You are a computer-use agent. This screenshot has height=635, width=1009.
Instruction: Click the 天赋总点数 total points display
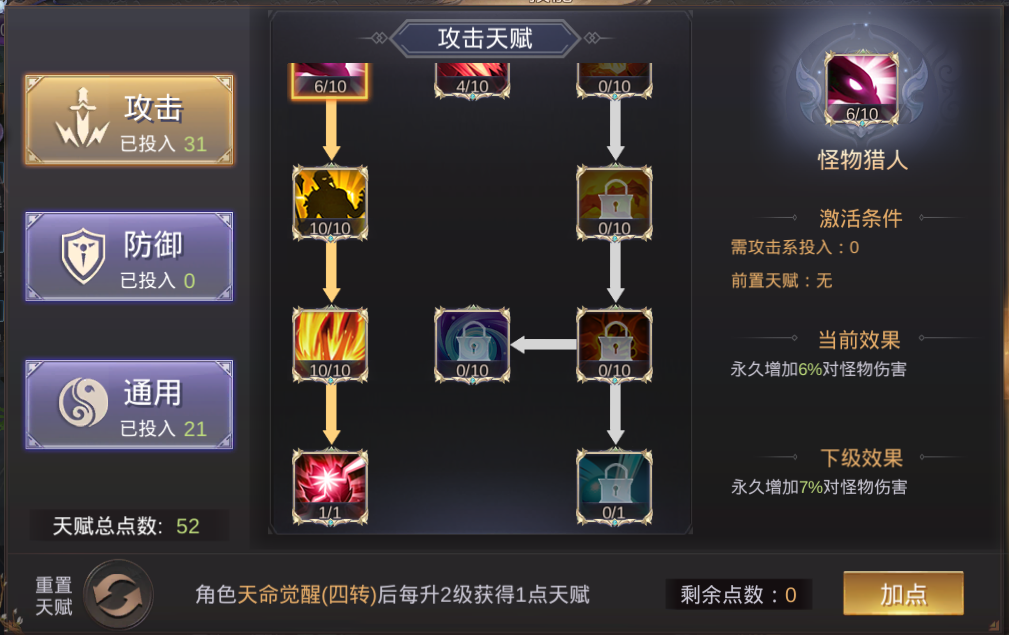pyautogui.click(x=127, y=526)
